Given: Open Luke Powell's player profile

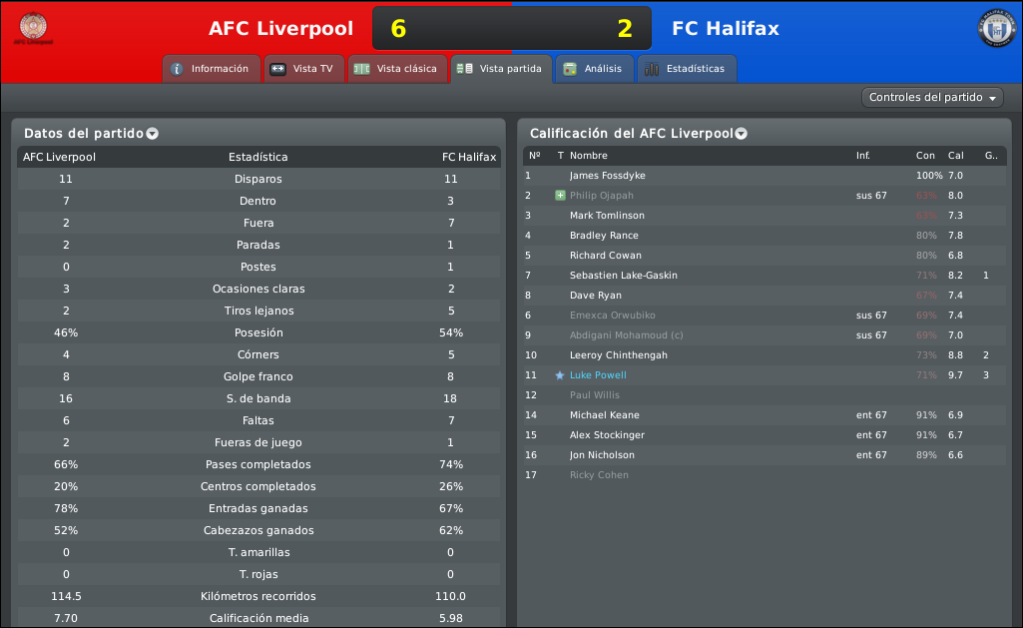Looking at the screenshot, I should 598,376.
